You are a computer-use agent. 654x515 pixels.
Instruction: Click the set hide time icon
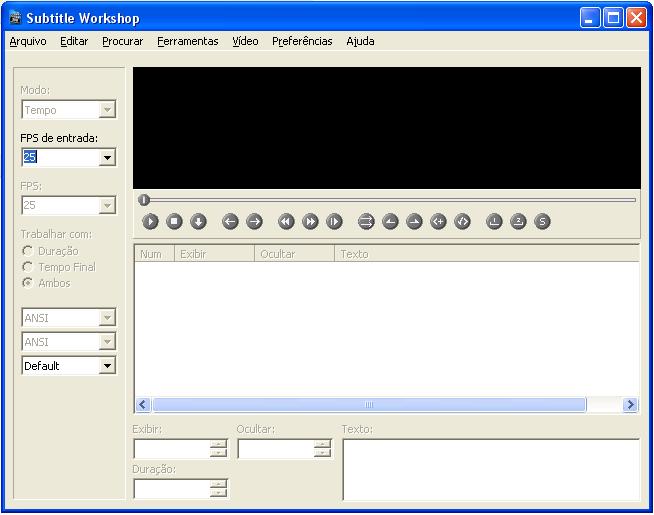point(414,221)
